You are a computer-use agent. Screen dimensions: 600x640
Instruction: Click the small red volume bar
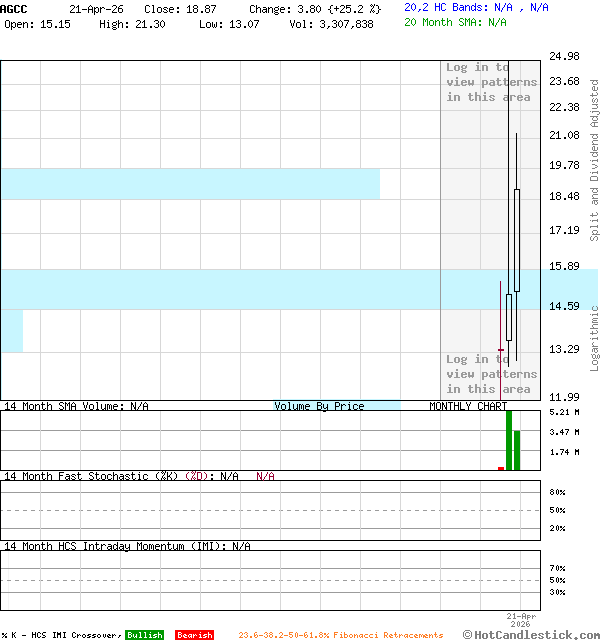pyautogui.click(x=501, y=467)
